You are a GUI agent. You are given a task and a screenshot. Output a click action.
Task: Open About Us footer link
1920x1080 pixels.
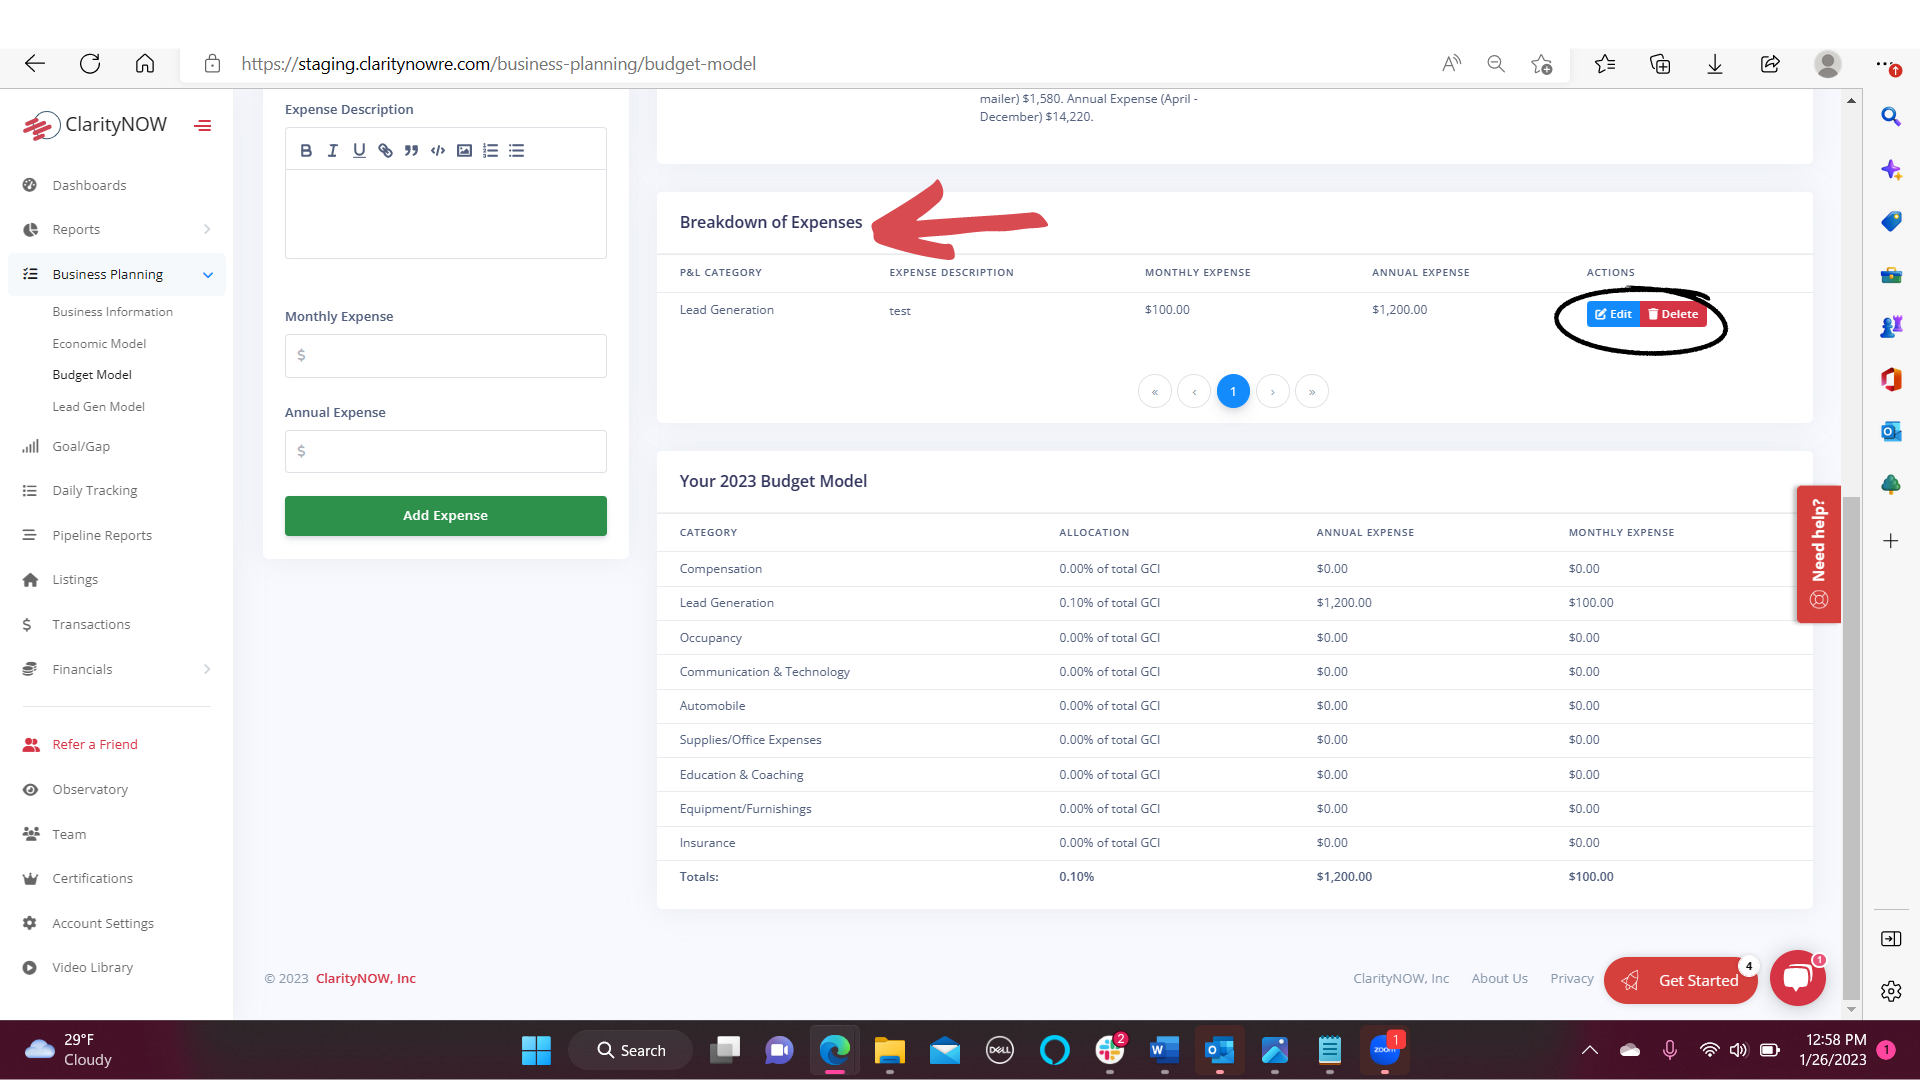[x=1499, y=979]
